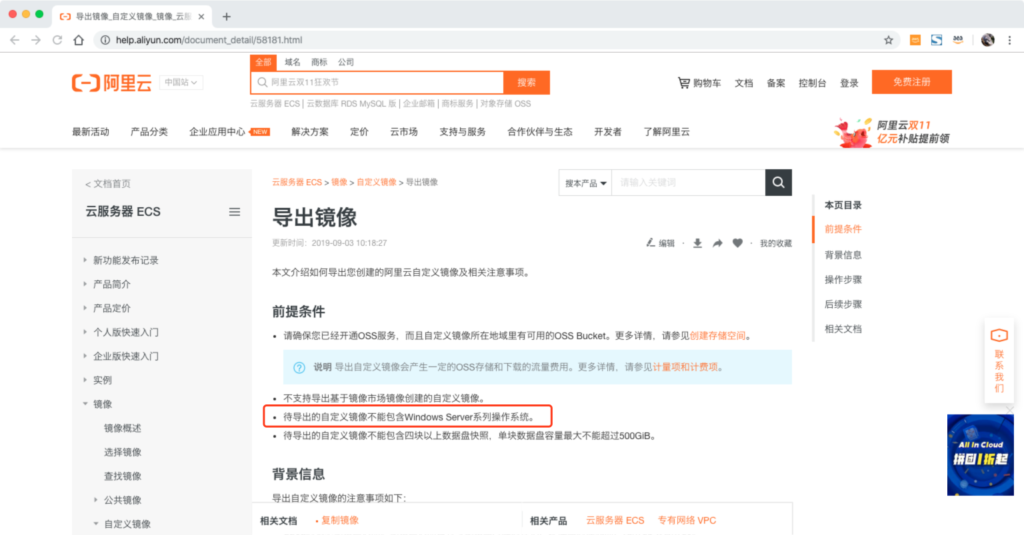Open the shopping cart (购物车)
Screen dimensions: 1024x535
699,83
